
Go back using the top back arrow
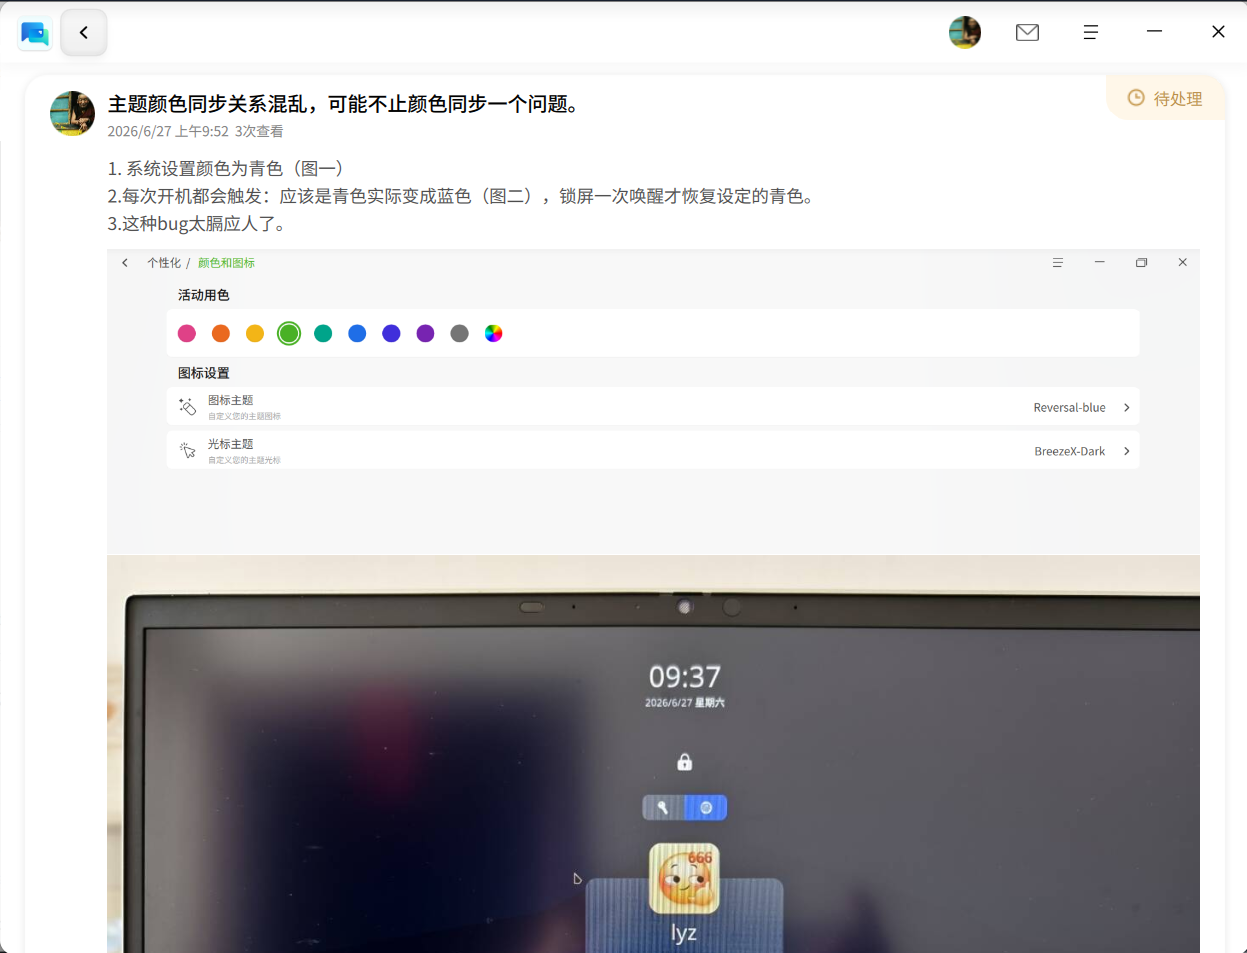pyautogui.click(x=84, y=33)
